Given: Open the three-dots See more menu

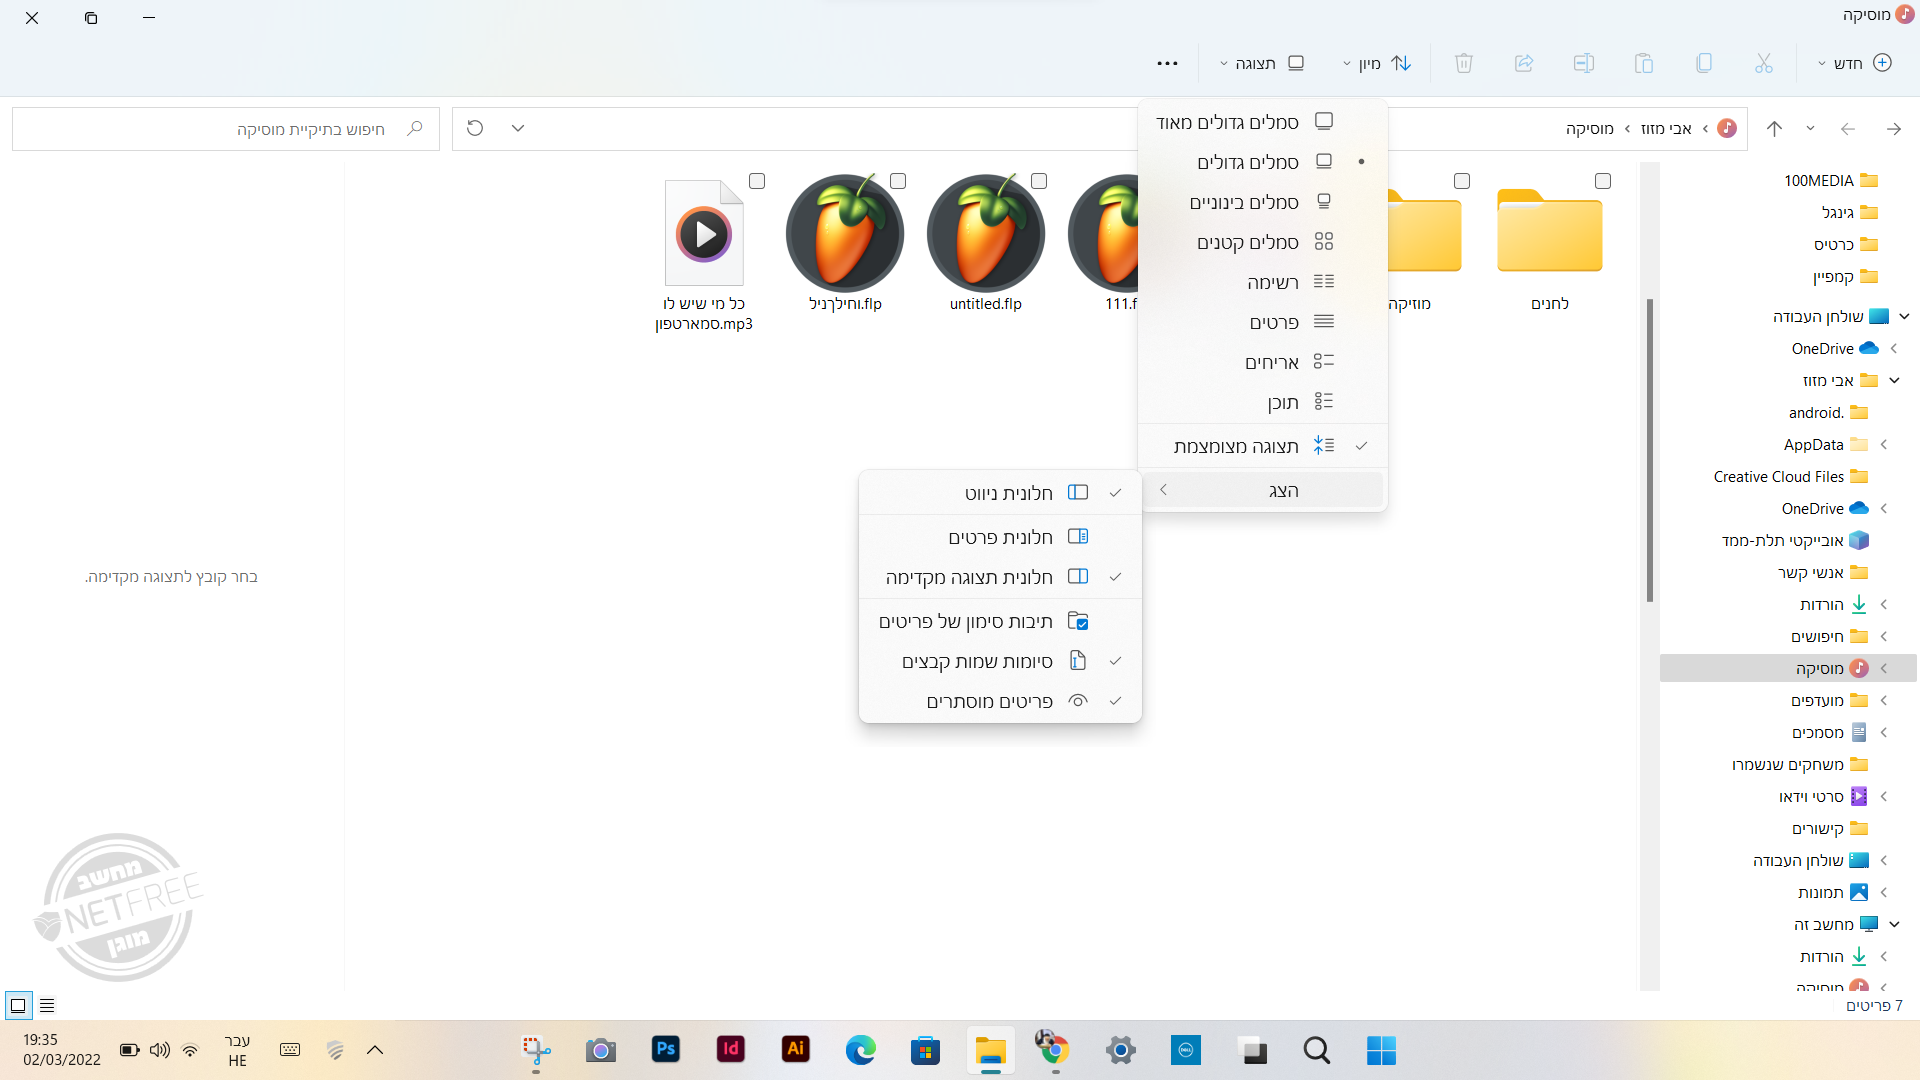Looking at the screenshot, I should [1167, 63].
